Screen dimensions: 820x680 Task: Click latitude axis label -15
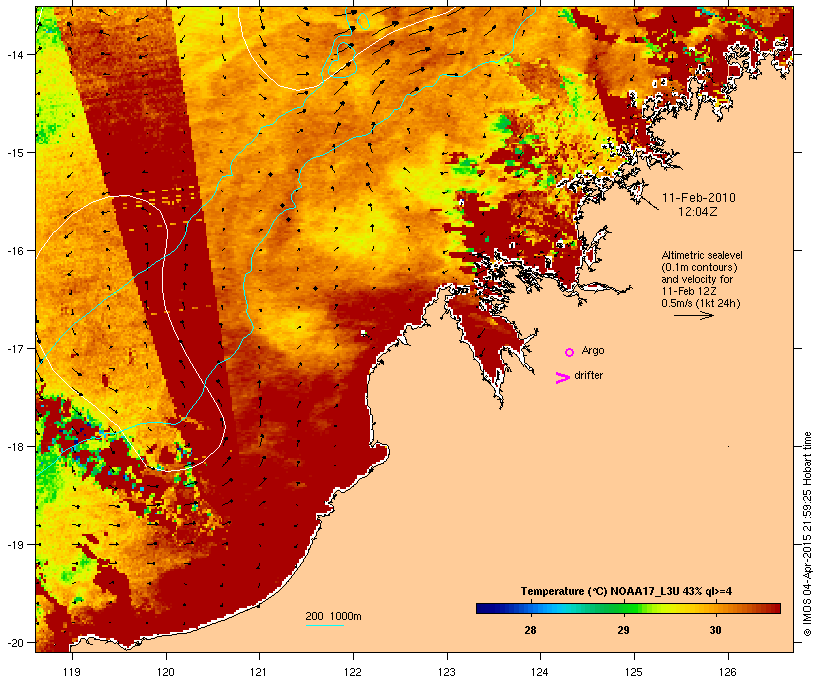click(15, 153)
